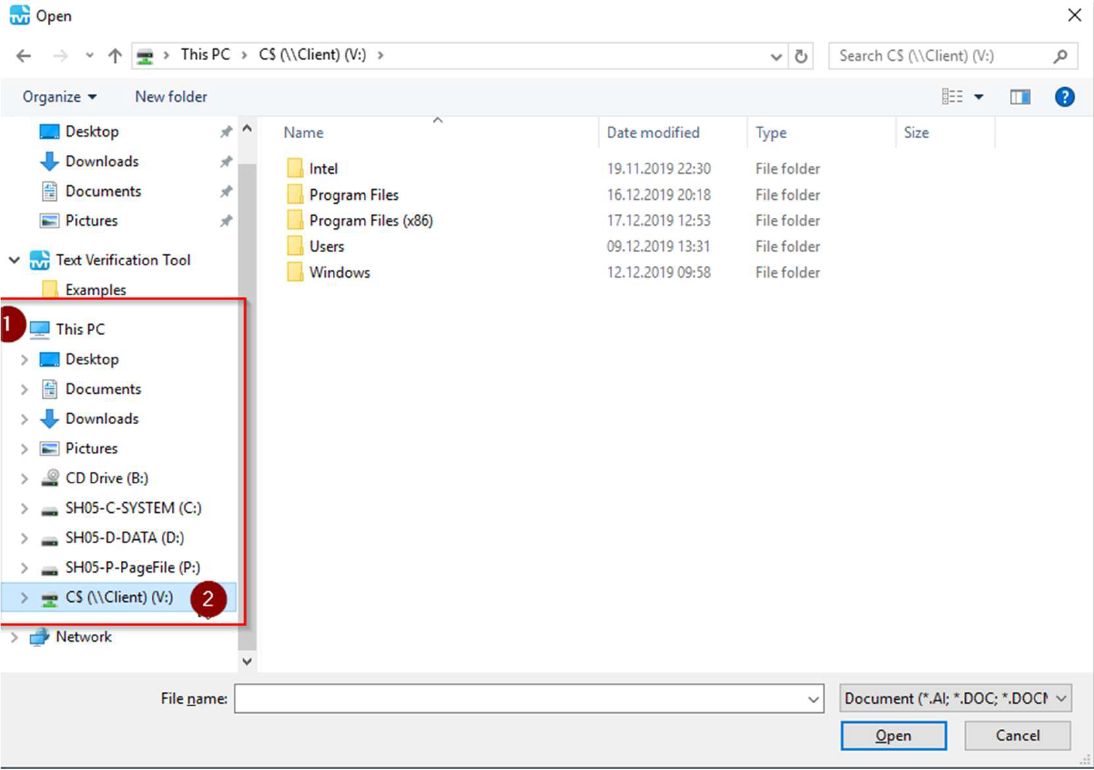Open the Organize menu

coord(57,96)
